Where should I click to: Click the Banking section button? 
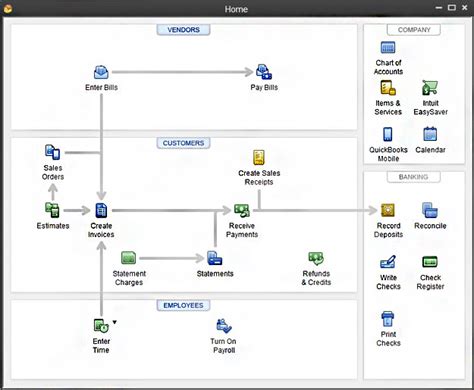[414, 177]
